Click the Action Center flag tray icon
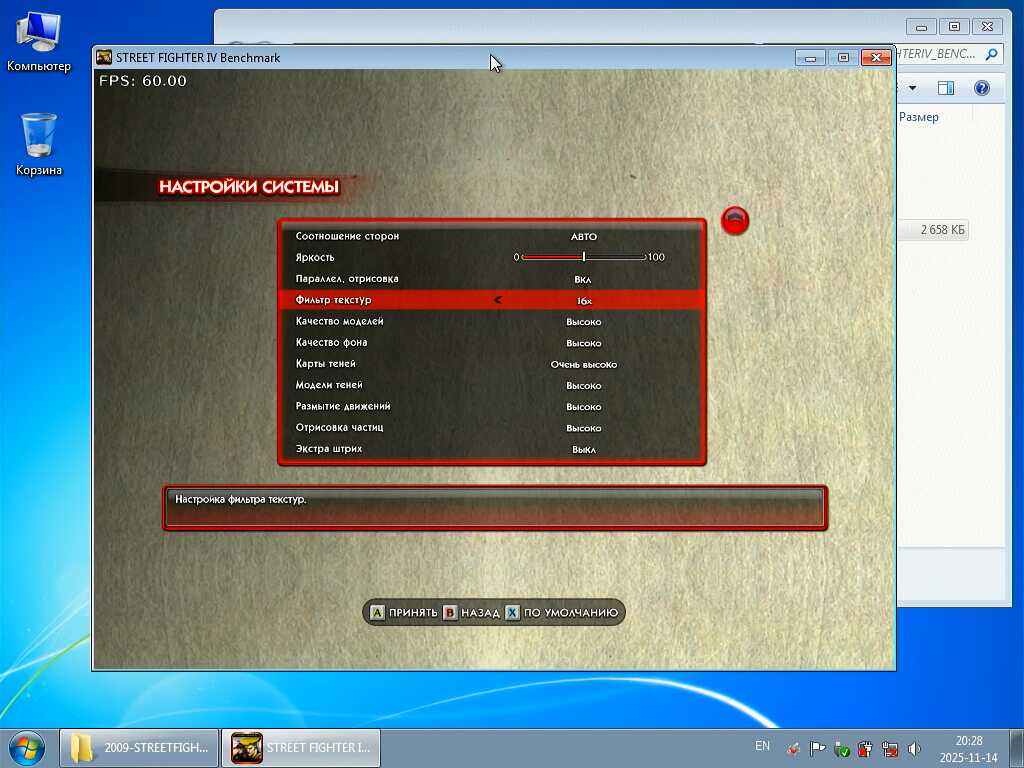The height and width of the screenshot is (768, 1024). pyautogui.click(x=817, y=749)
